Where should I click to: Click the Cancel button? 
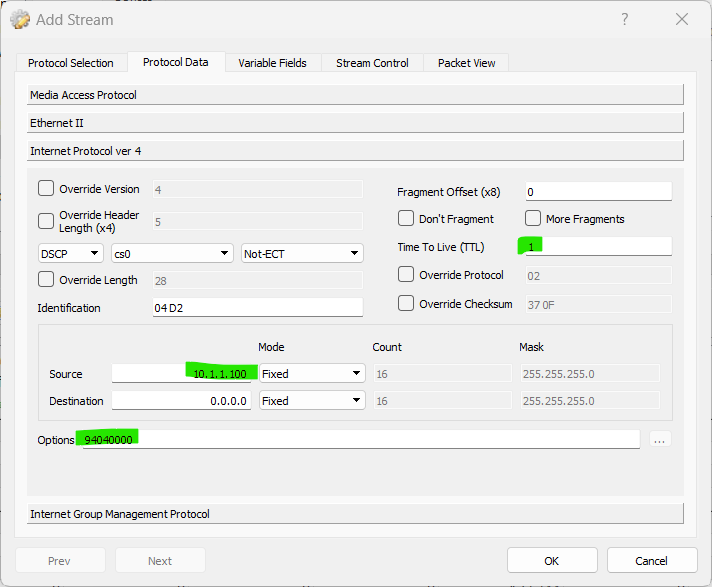651,561
